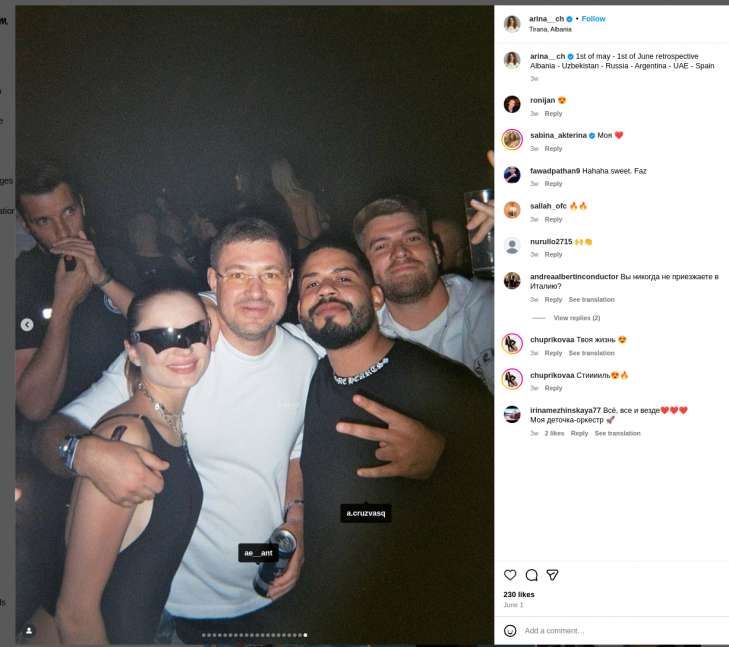Open sabina_akterina's story ring avatar
Viewport: 729px width, 647px height.
[512, 139]
